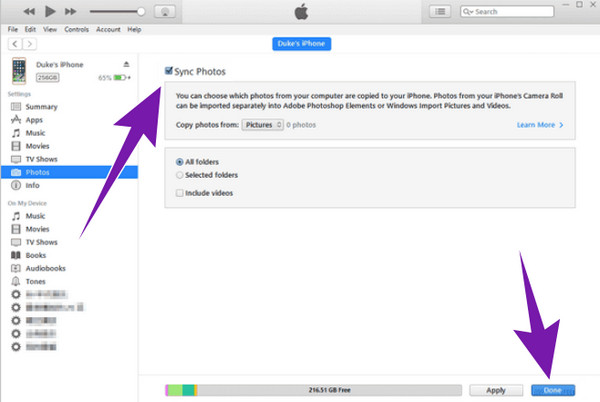Viewport: 600px width, 402px height.
Task: Open the Pictures source dropdown
Action: click(x=262, y=125)
